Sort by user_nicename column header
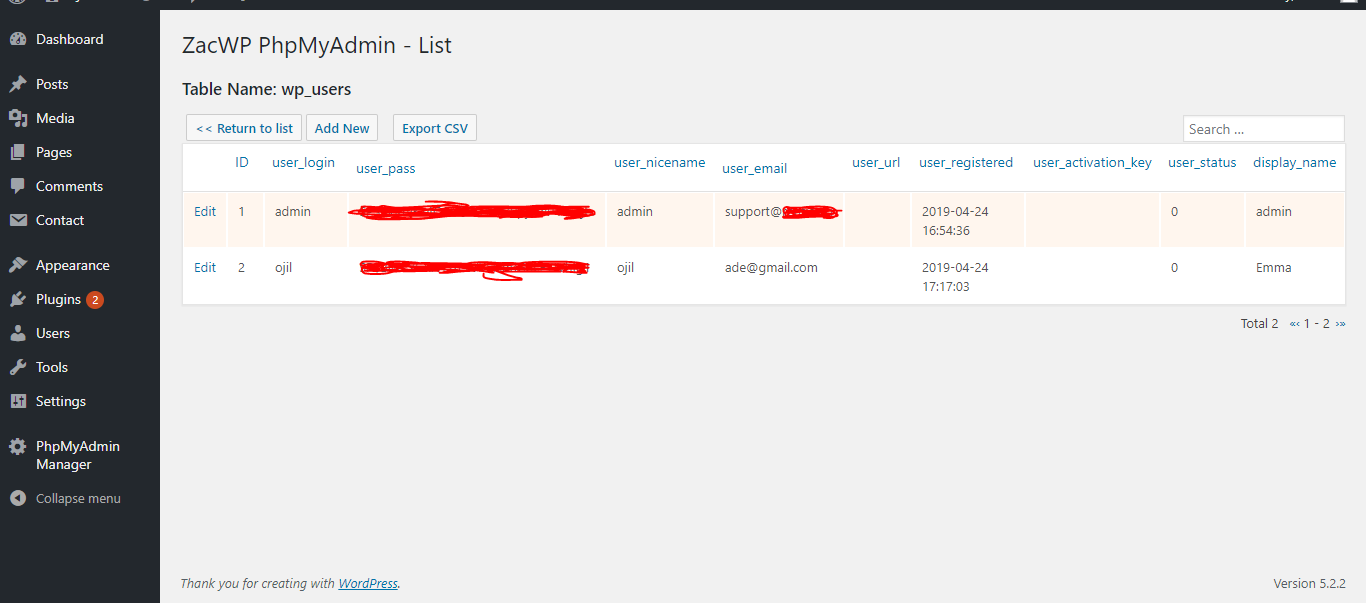 [660, 162]
